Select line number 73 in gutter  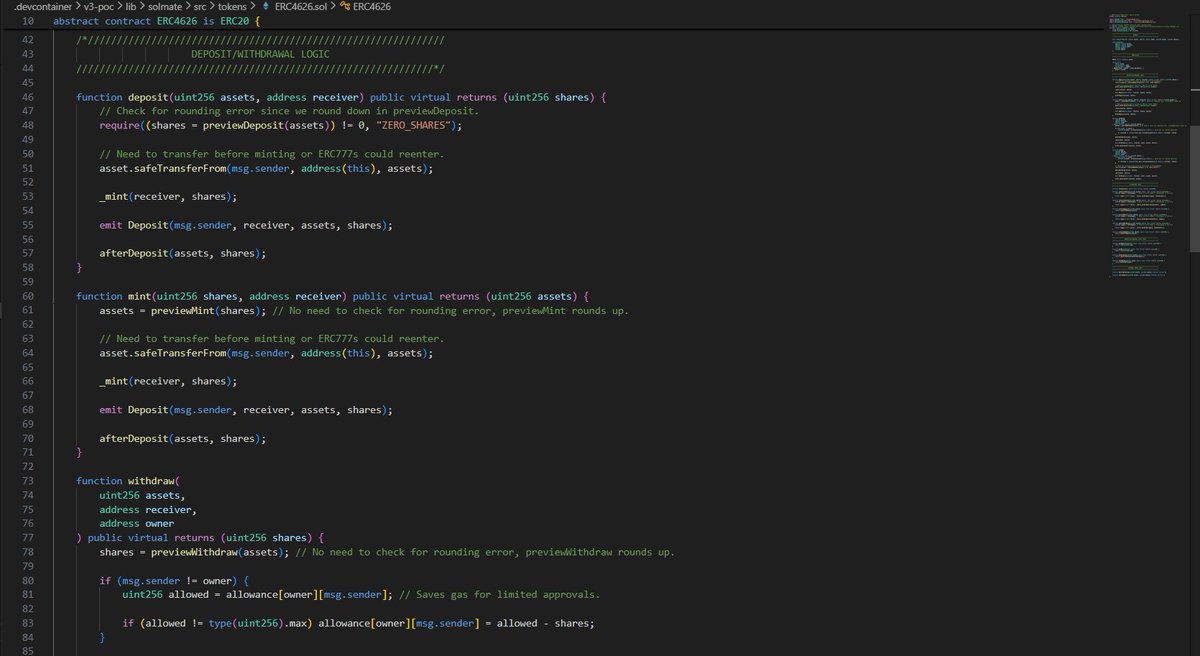28,481
